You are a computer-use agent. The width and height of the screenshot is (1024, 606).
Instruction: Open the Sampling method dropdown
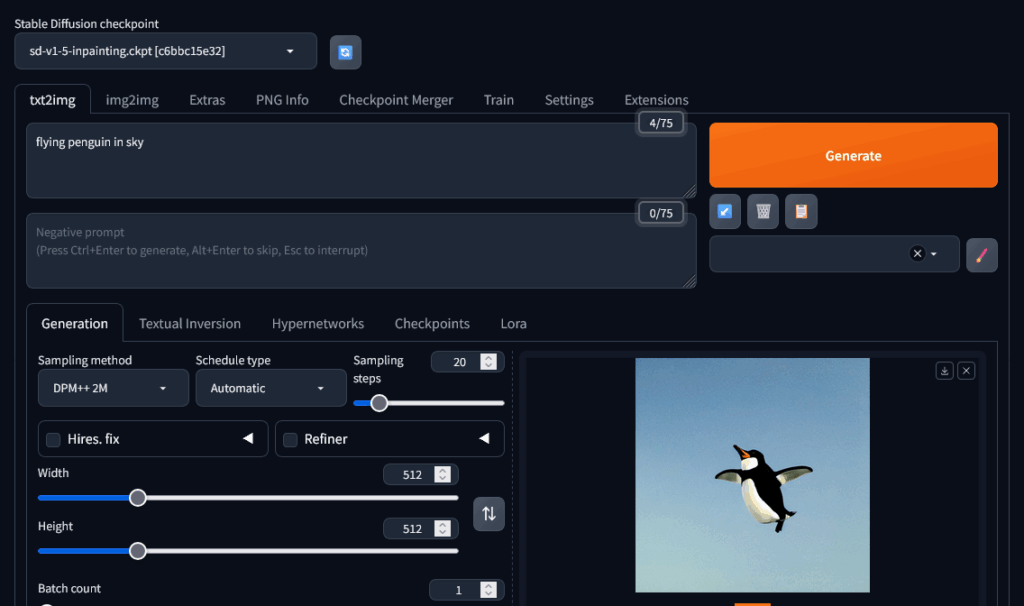pyautogui.click(x=113, y=388)
